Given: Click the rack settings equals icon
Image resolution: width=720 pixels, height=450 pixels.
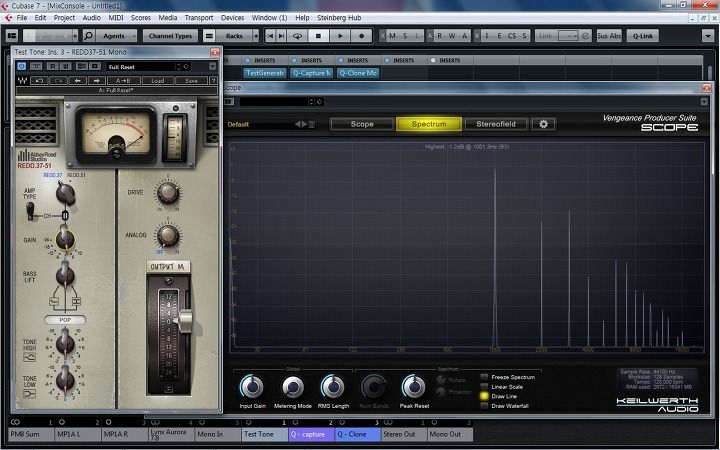Looking at the screenshot, I should [x=209, y=36].
